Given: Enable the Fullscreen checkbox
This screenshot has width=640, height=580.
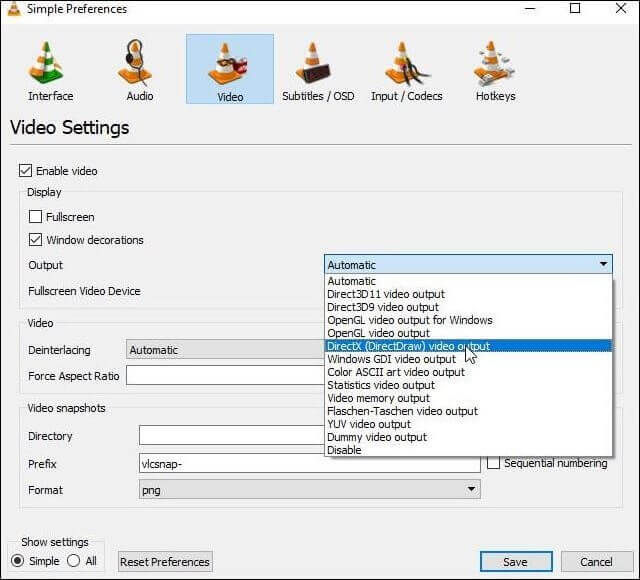Looking at the screenshot, I should click(36, 217).
